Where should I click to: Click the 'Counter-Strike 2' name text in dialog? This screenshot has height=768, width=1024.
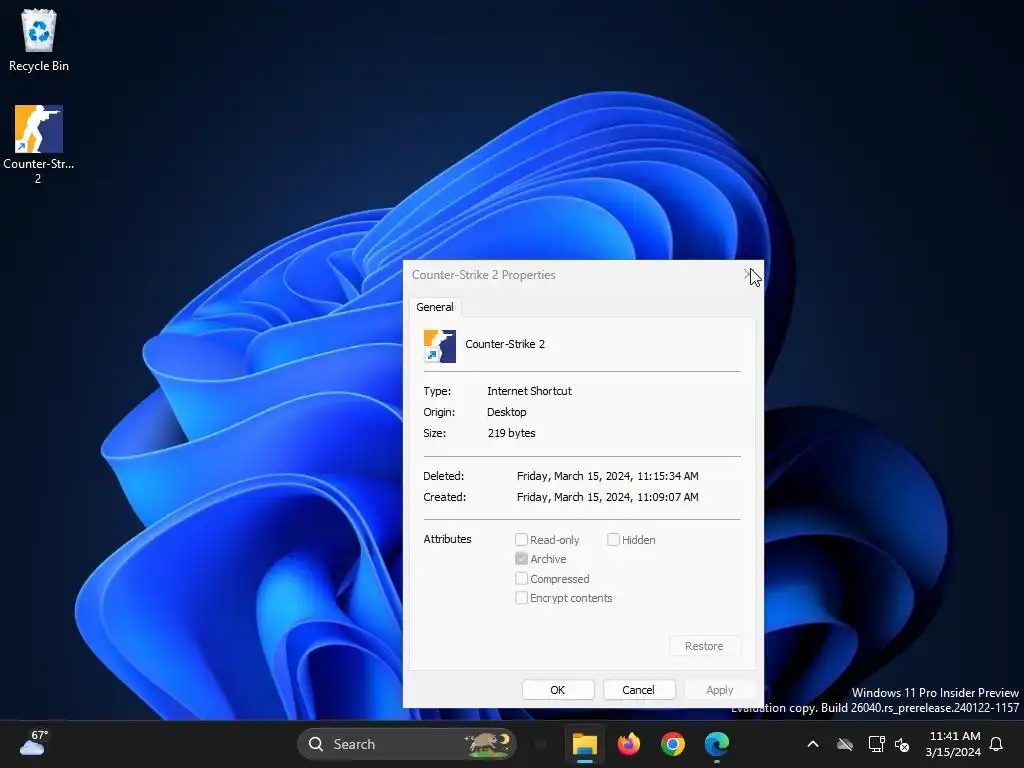[505, 344]
